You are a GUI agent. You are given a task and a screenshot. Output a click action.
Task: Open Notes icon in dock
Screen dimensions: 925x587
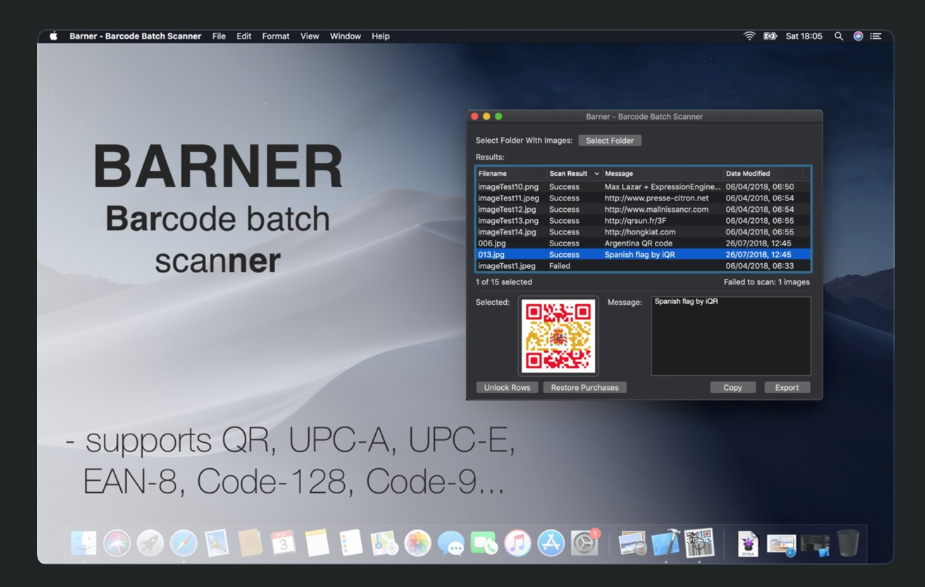coord(317,543)
